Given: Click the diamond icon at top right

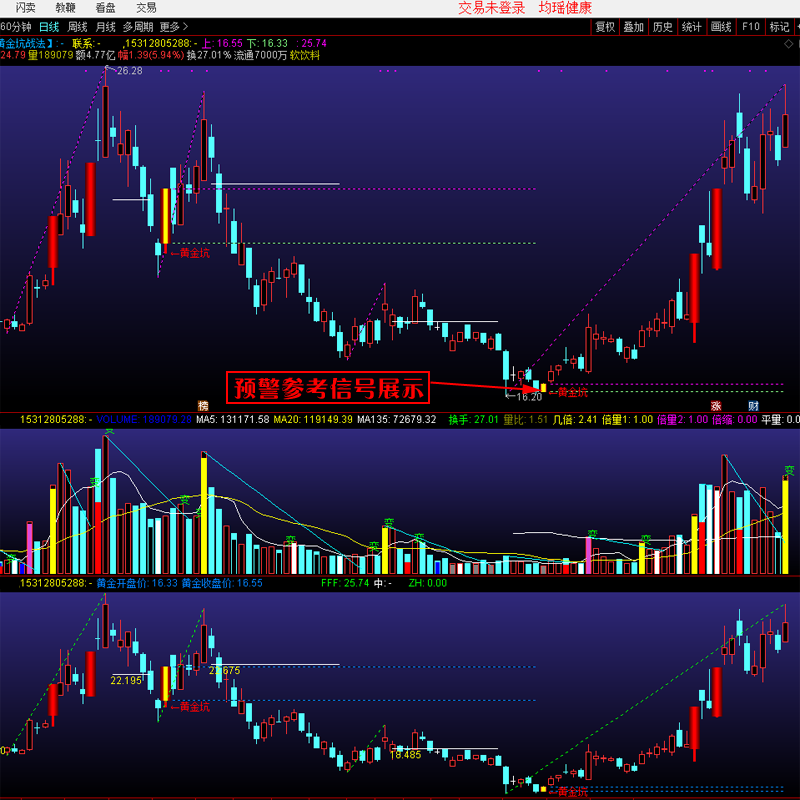Looking at the screenshot, I should pyautogui.click(x=788, y=44).
